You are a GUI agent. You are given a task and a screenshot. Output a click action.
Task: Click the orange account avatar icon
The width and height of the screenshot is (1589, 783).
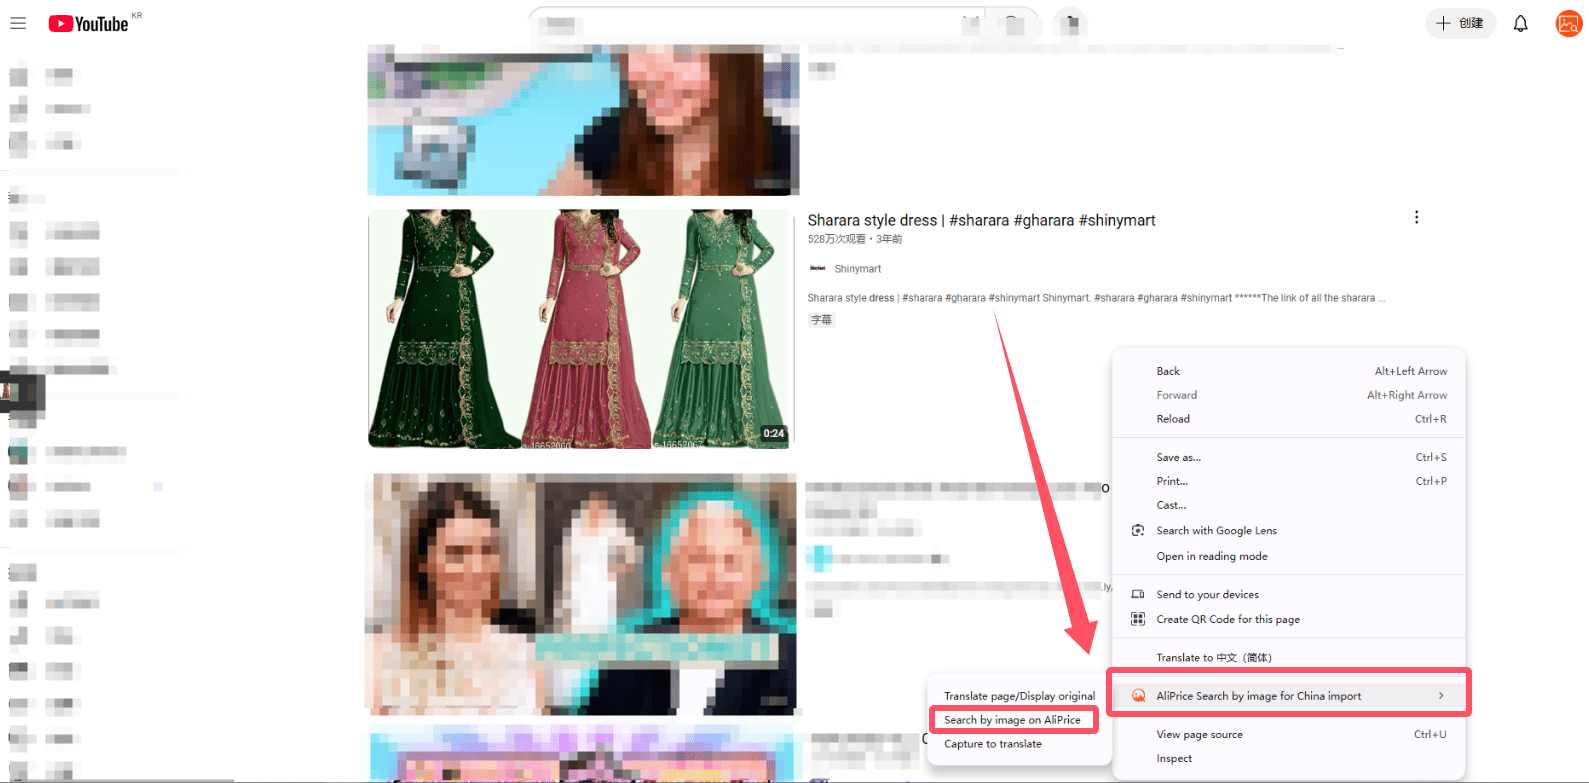click(x=1568, y=23)
